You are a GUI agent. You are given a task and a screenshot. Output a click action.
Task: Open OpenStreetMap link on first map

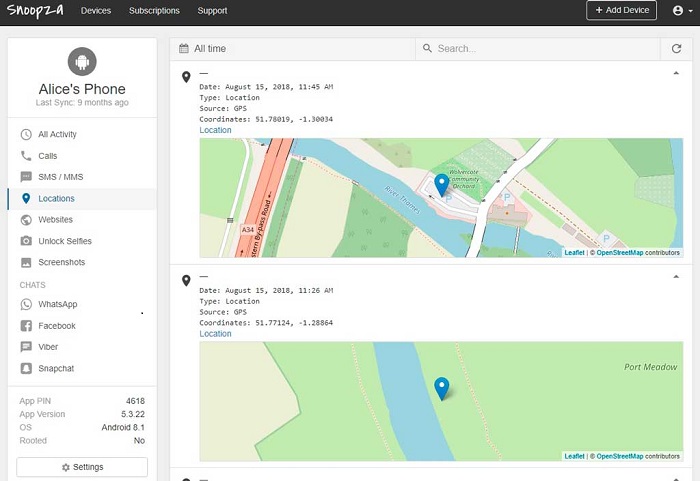tap(620, 253)
